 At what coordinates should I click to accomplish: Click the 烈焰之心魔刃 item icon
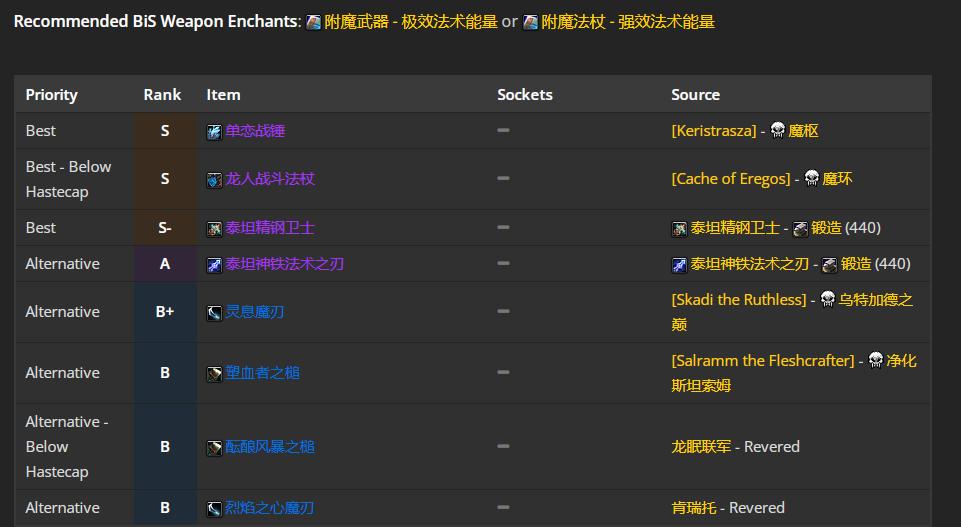click(x=214, y=509)
